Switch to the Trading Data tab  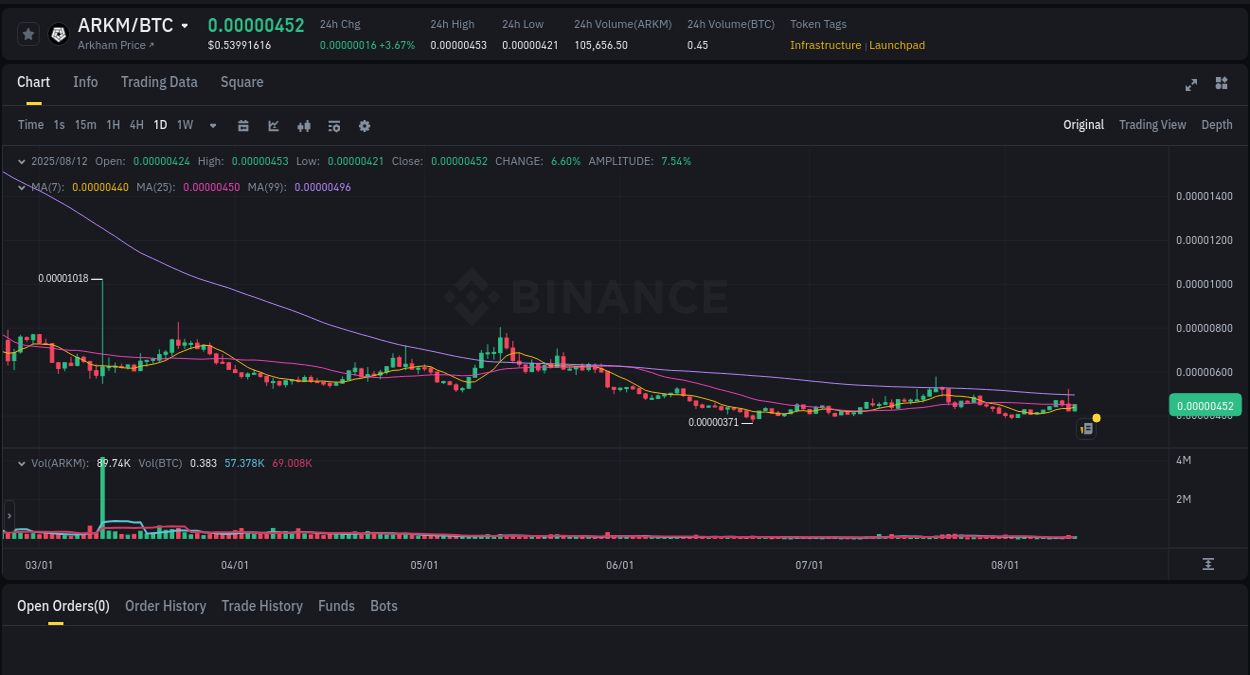click(159, 82)
